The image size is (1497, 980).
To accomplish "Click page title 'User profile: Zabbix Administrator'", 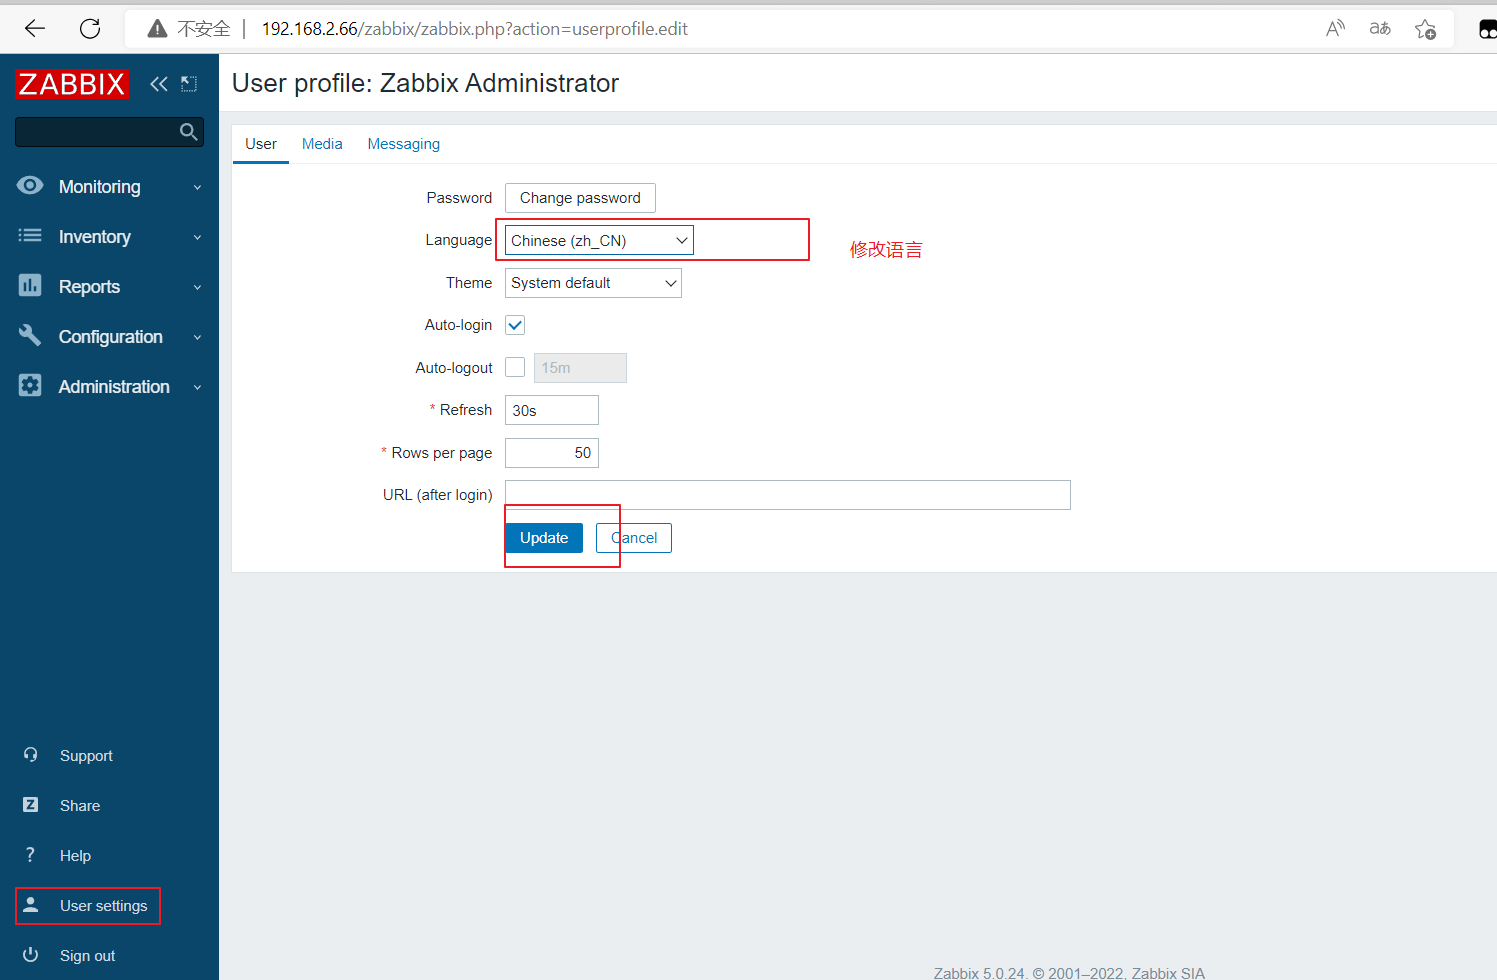I will tap(425, 83).
